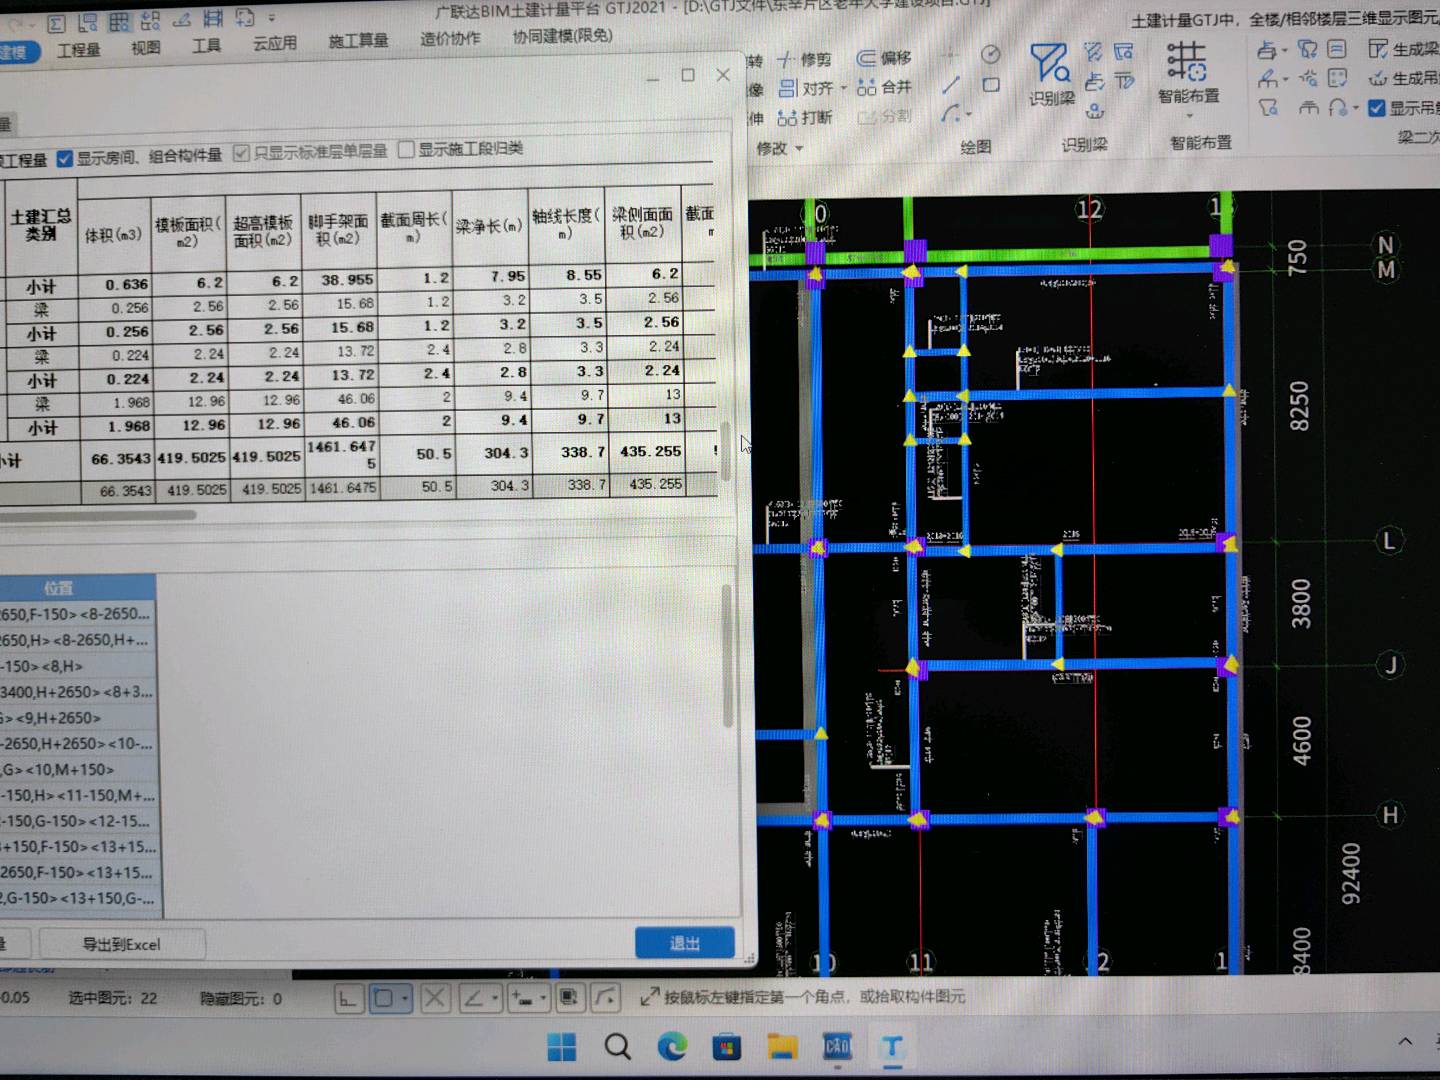
Task: Open the 工程量 ribbon tab
Action: (x=79, y=49)
